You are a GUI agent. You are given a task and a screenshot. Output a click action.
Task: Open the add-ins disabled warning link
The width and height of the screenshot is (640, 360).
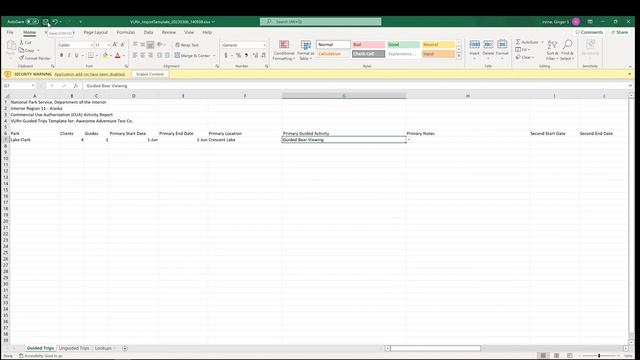[89, 74]
